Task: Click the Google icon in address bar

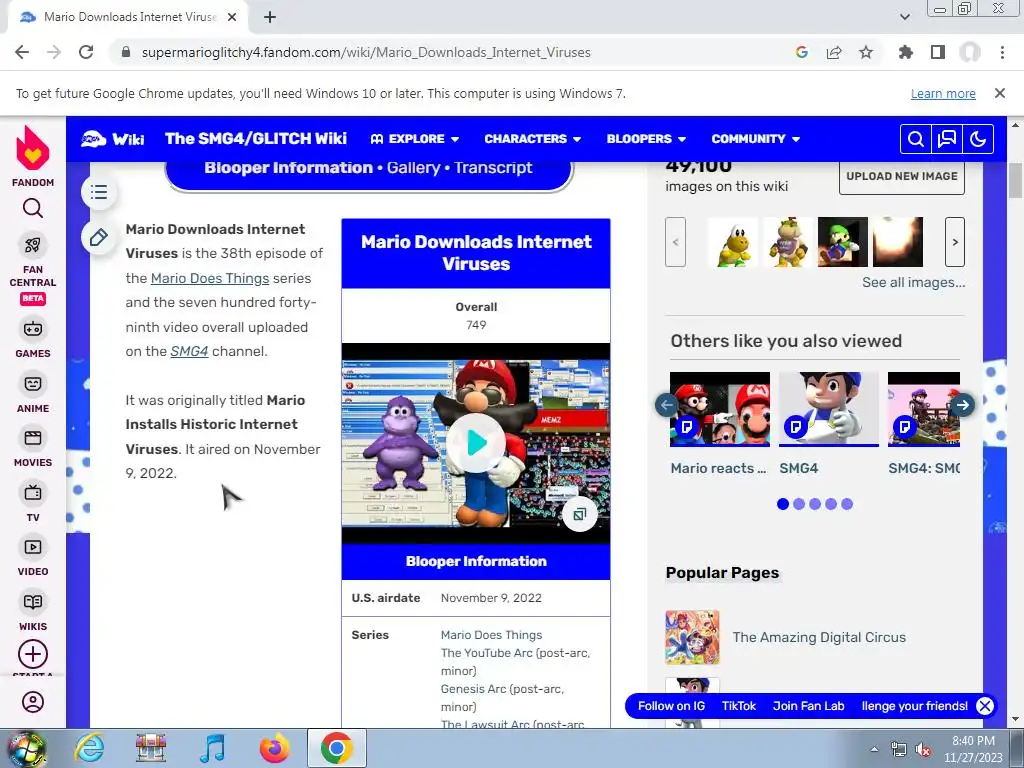Action: (x=802, y=52)
